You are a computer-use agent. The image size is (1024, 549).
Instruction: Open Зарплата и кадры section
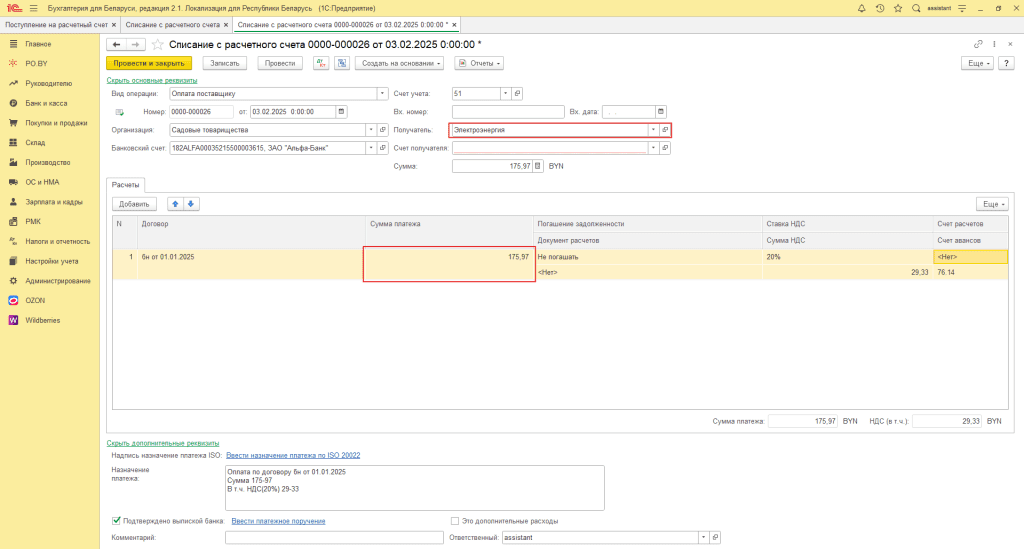(54, 202)
